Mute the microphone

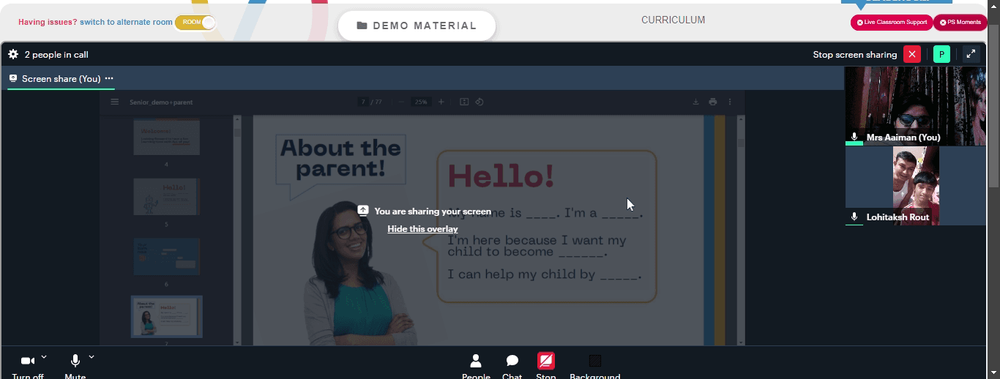[75, 366]
